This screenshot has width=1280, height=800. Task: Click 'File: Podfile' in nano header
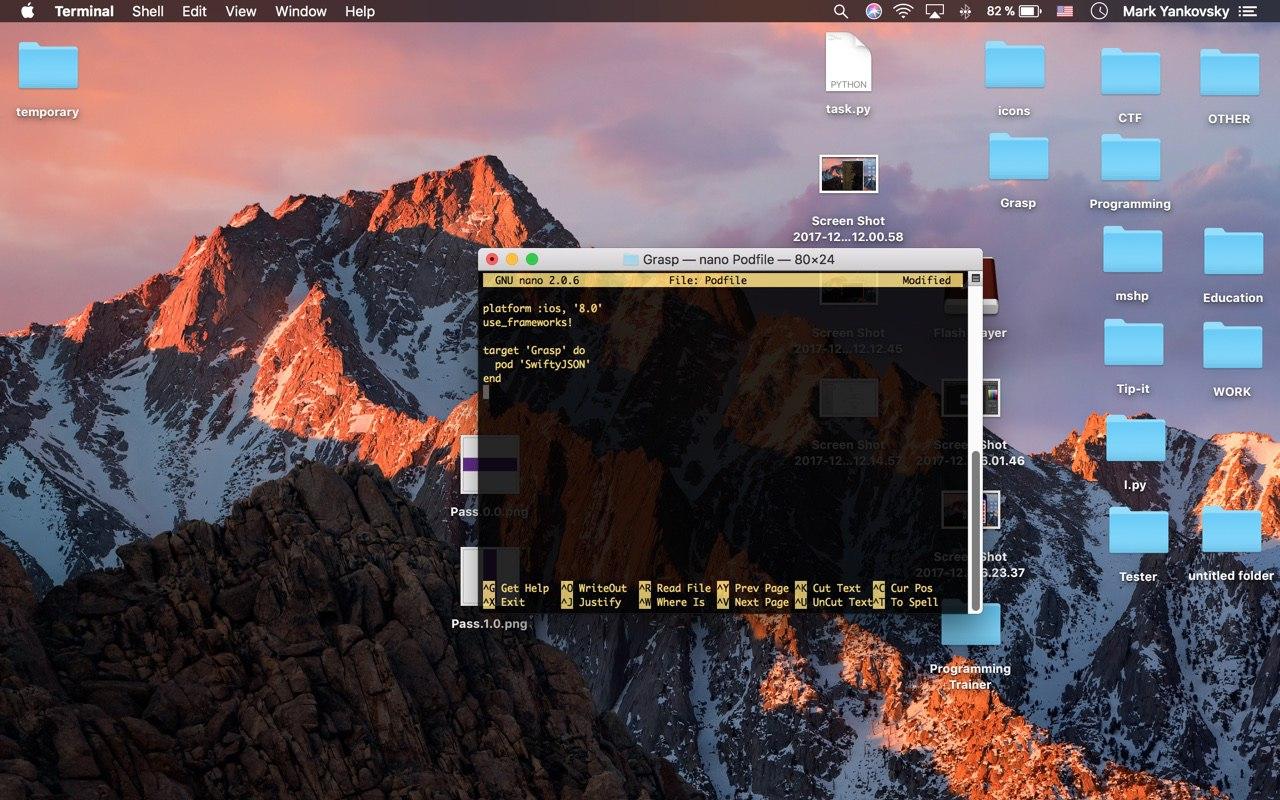pyautogui.click(x=708, y=281)
